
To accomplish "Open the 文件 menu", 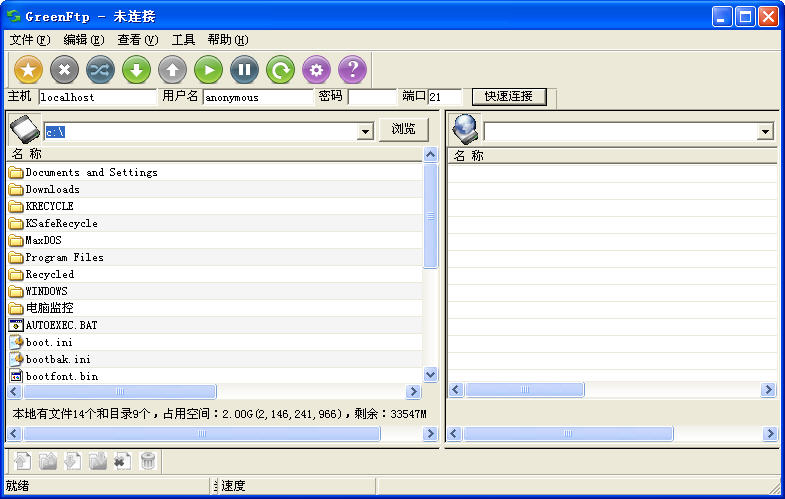I will [x=29, y=40].
